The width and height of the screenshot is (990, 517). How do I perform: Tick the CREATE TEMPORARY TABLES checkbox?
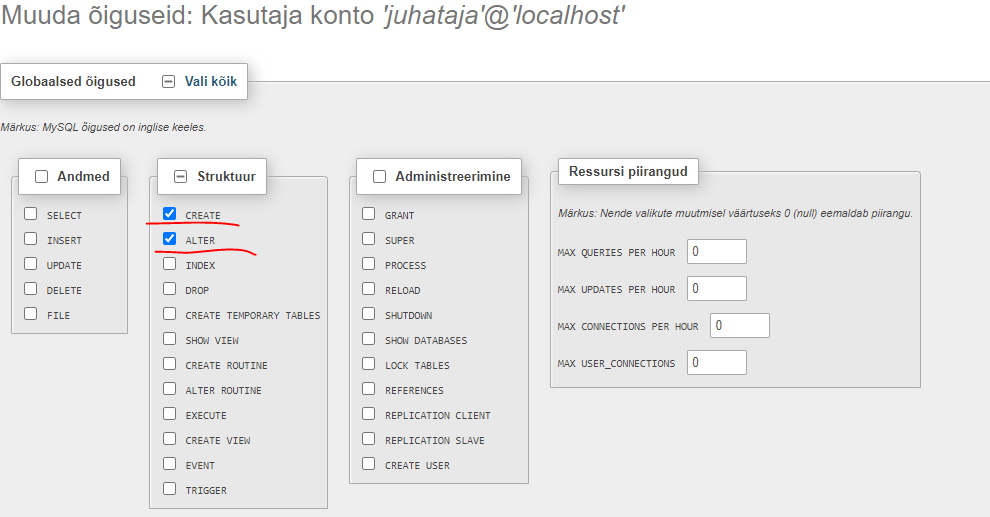(170, 314)
